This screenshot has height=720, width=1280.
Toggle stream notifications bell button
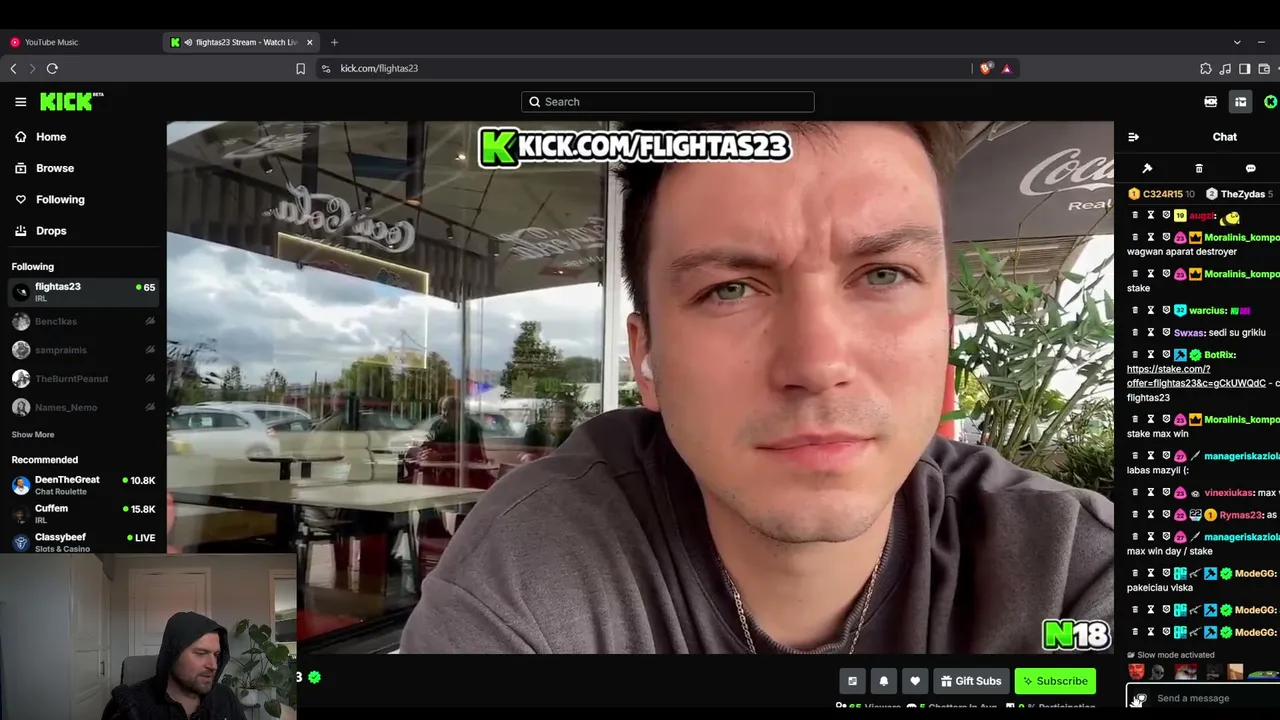883,681
